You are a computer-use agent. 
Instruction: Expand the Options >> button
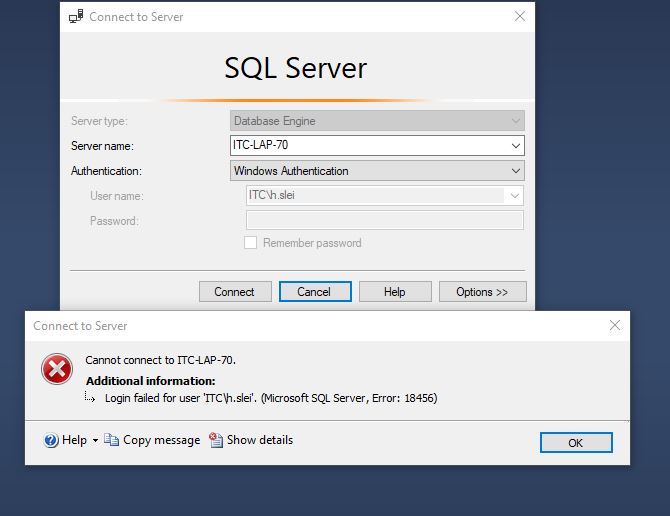[x=482, y=292]
